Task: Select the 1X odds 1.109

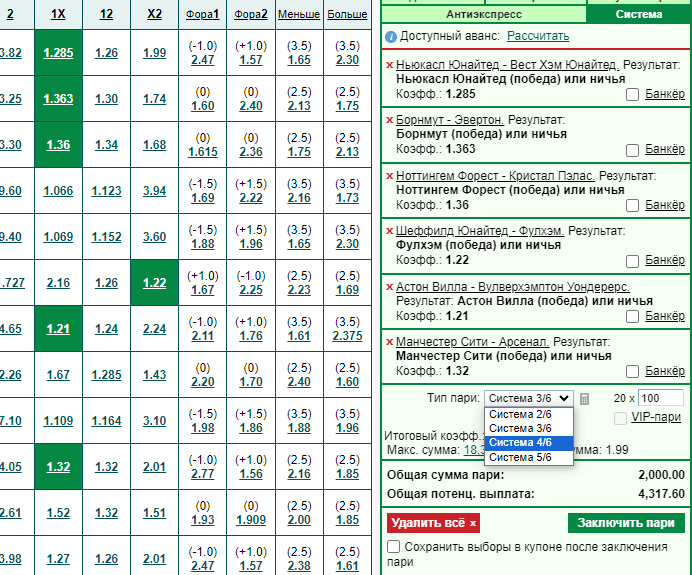Action: [x=58, y=421]
